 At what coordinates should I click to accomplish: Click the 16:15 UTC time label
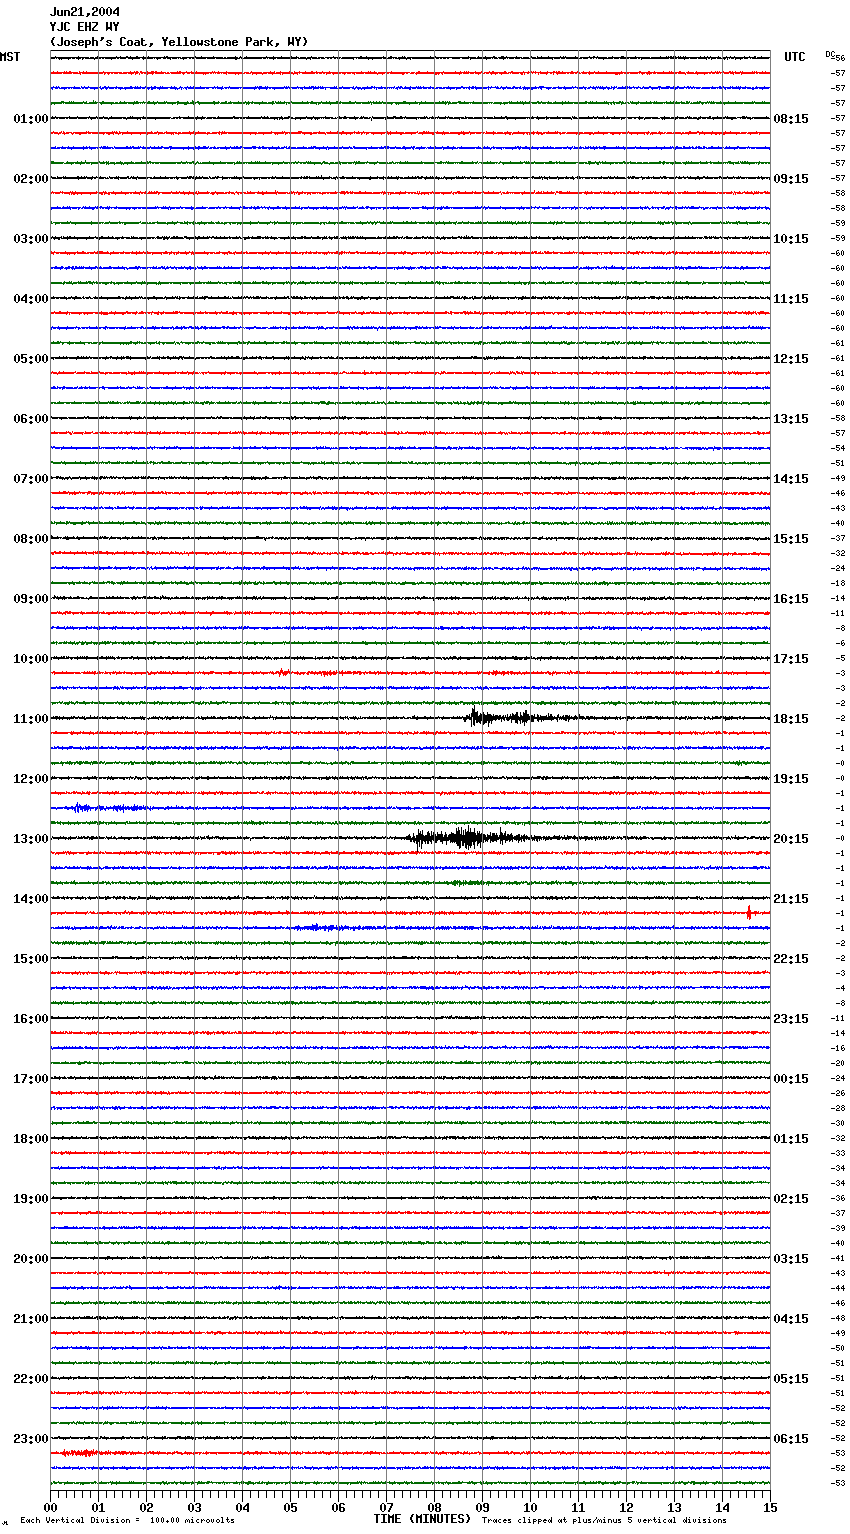click(791, 599)
